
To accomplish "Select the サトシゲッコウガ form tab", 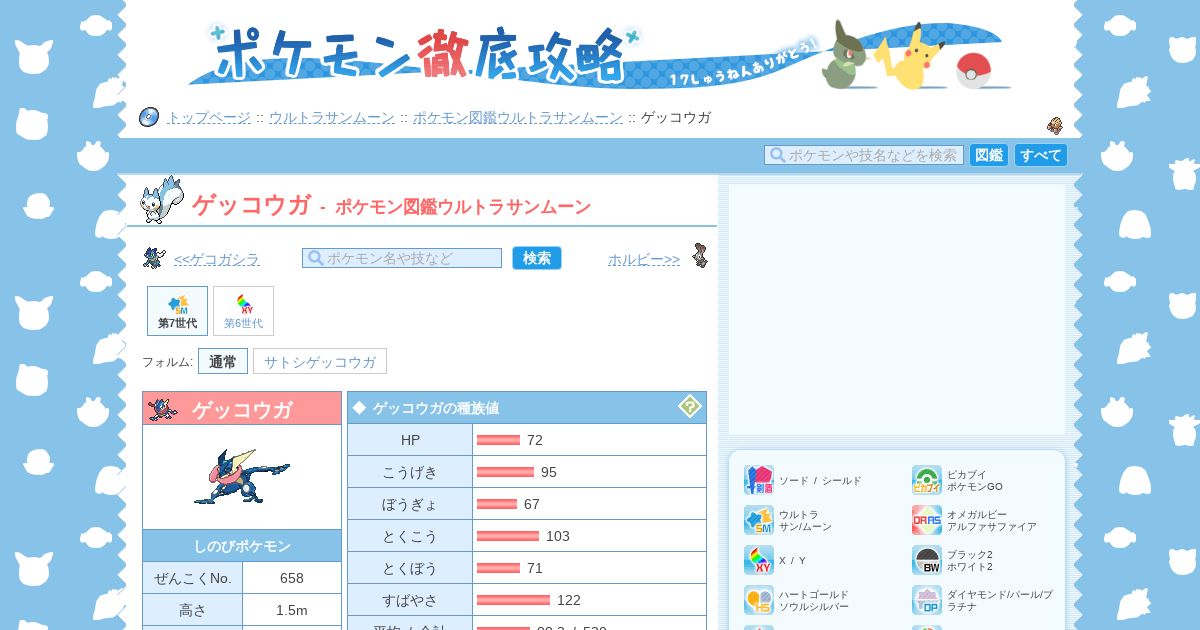I will (x=320, y=361).
